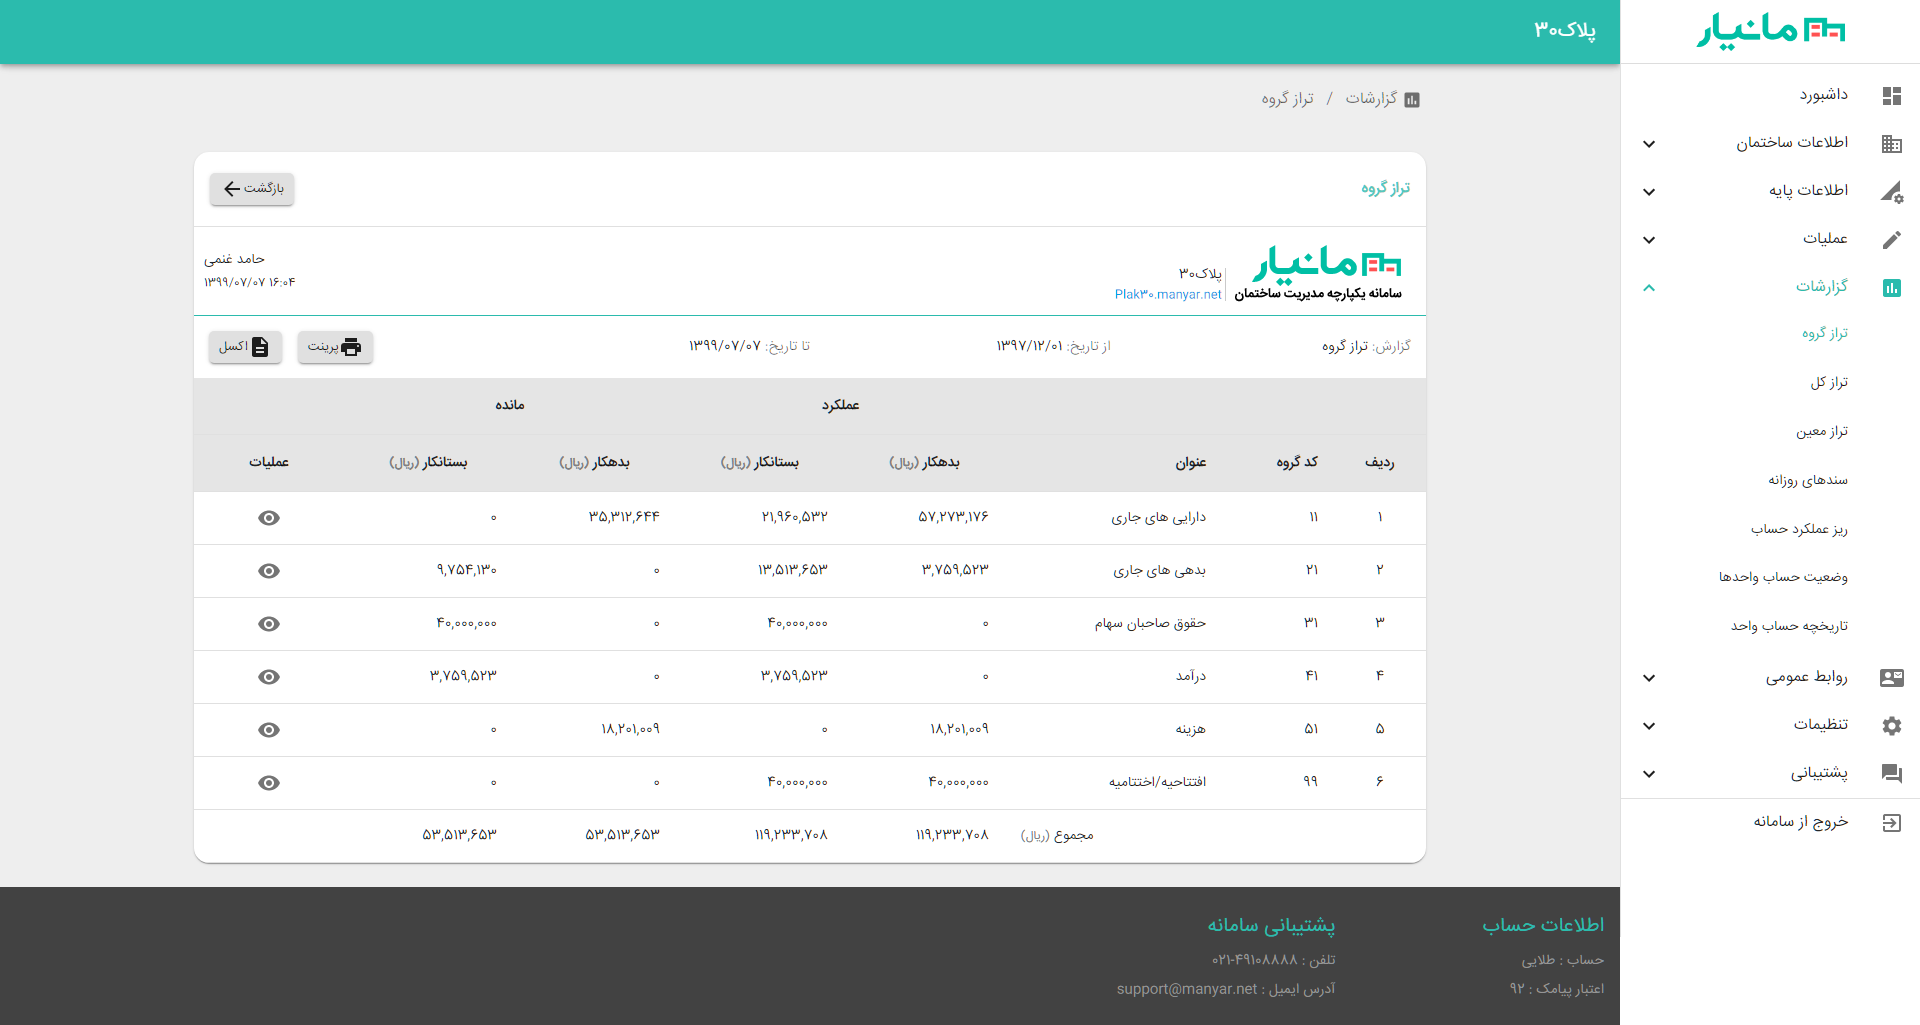Image resolution: width=1920 pixels, height=1025 pixels.
Task: Select the تراز معین submenu item
Action: (1822, 431)
